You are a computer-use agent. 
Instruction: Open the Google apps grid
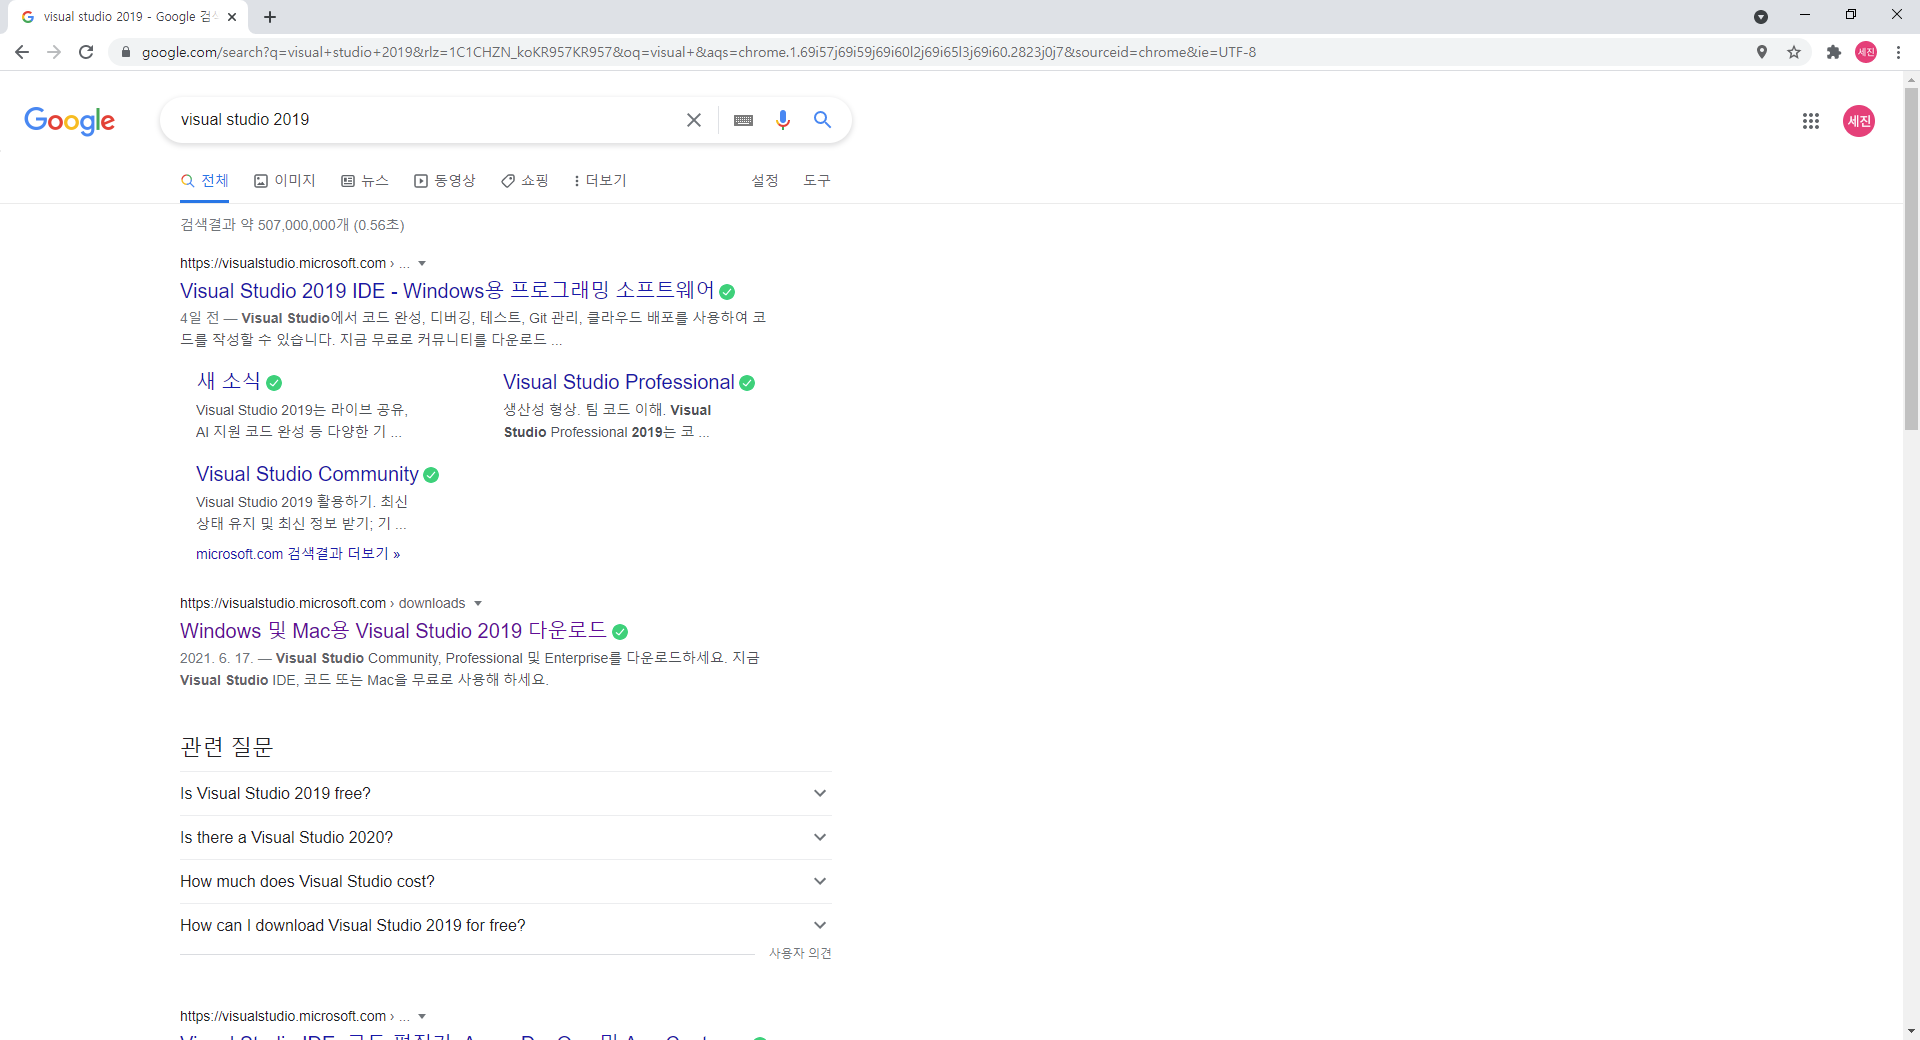click(1811, 121)
